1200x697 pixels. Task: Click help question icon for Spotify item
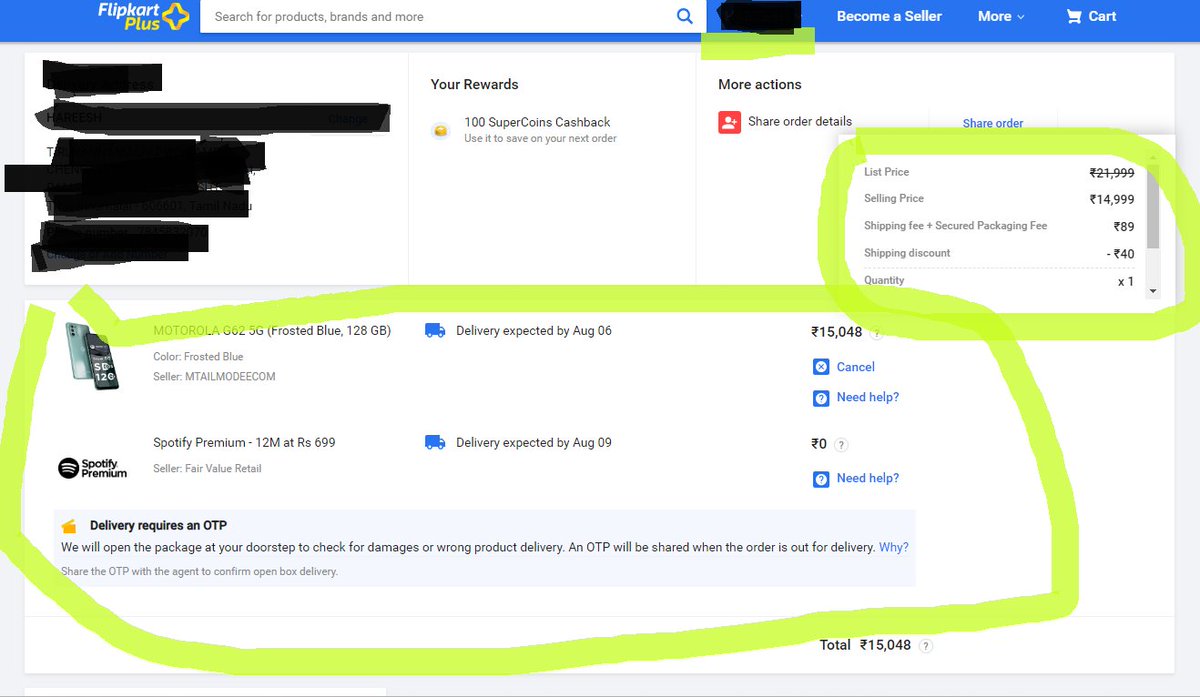click(x=821, y=479)
